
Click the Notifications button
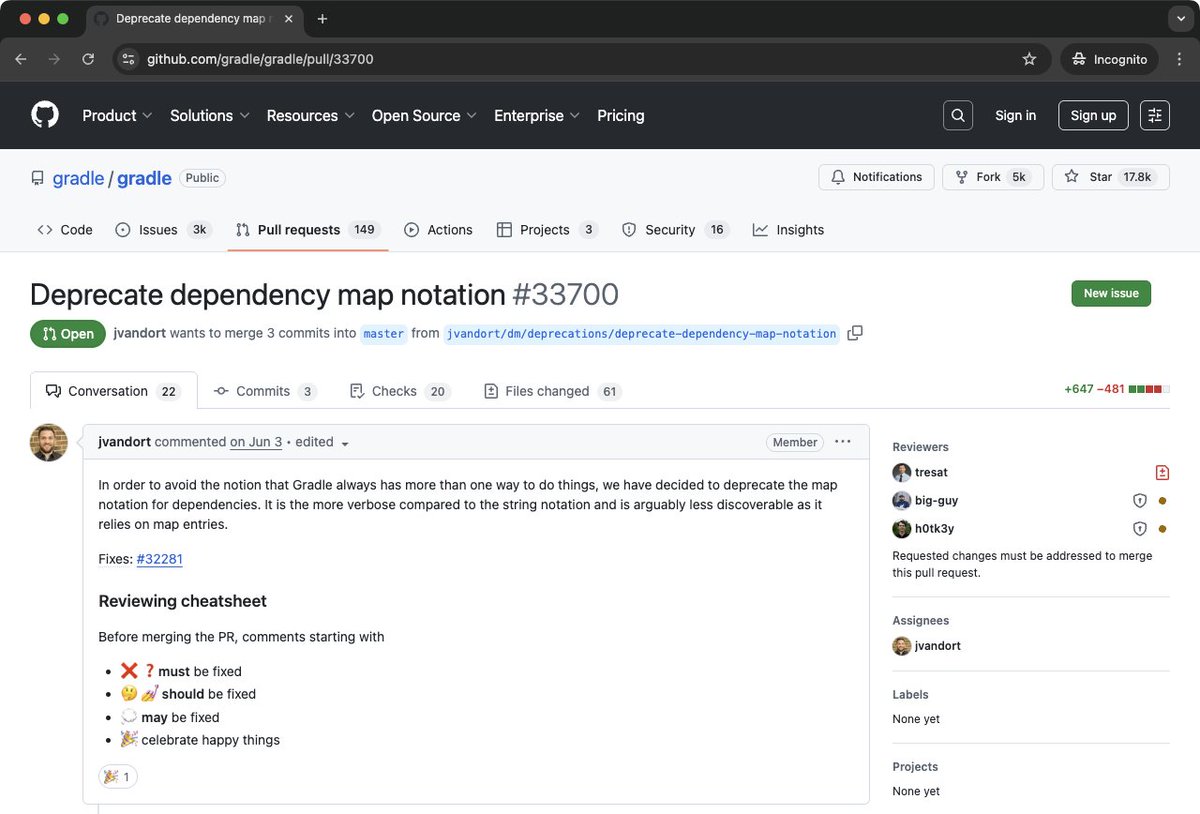pyautogui.click(x=876, y=177)
